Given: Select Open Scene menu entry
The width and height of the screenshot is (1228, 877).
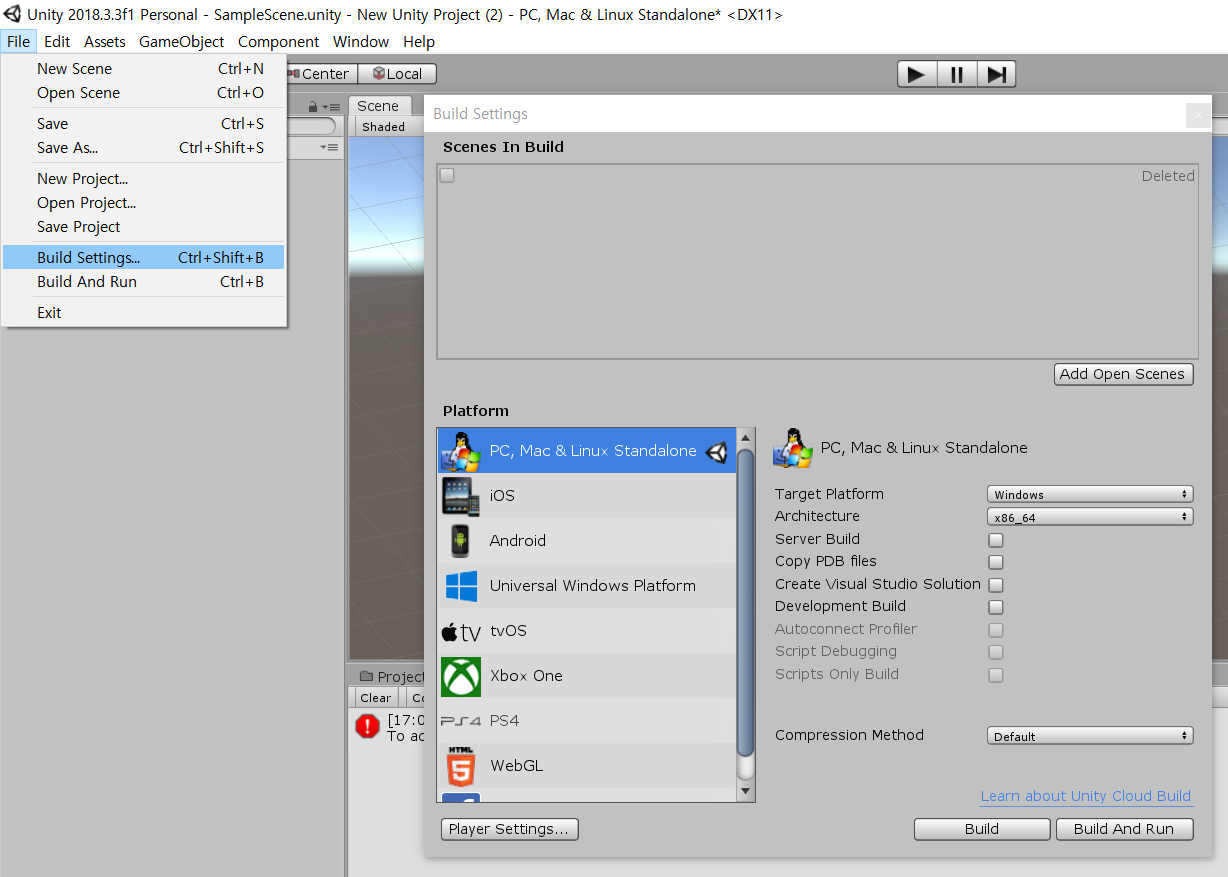Looking at the screenshot, I should pos(144,93).
